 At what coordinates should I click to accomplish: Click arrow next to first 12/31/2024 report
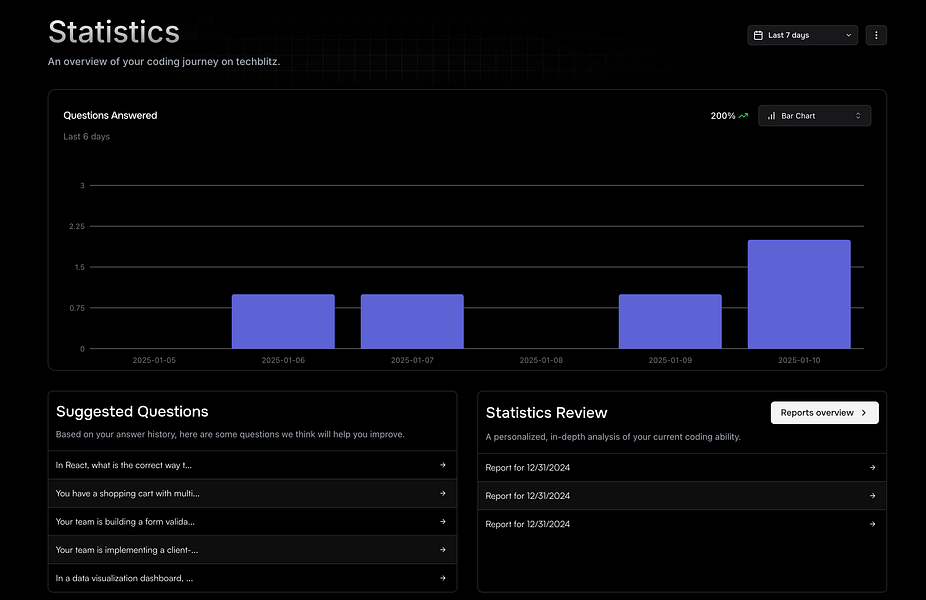pos(872,467)
